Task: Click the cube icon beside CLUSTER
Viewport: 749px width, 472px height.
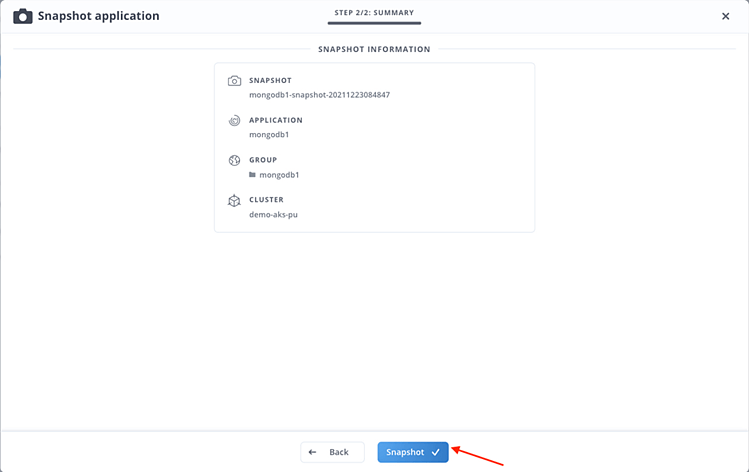Action: click(x=234, y=200)
